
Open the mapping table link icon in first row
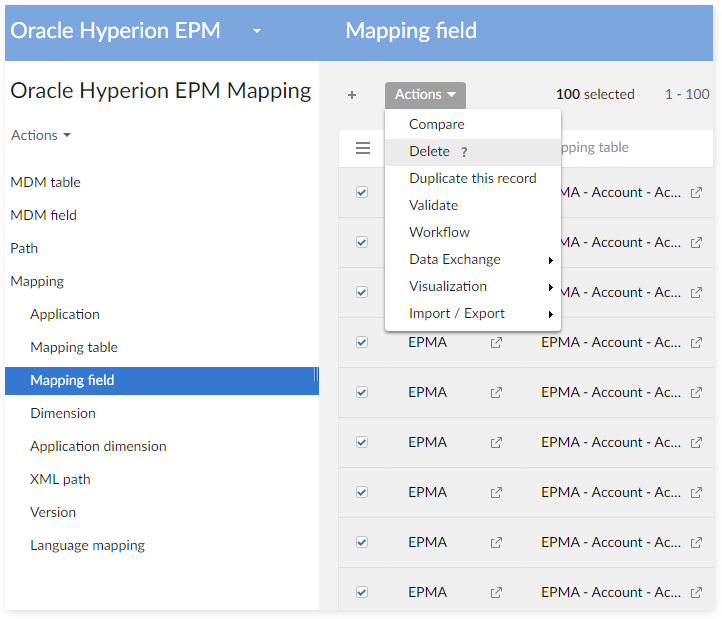point(696,192)
